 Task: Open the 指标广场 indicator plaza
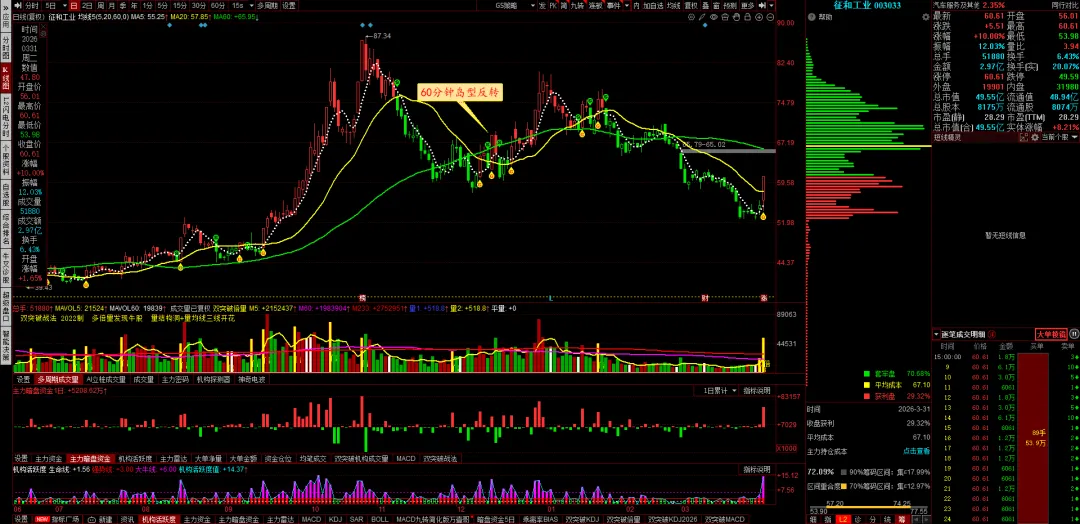(x=58, y=519)
